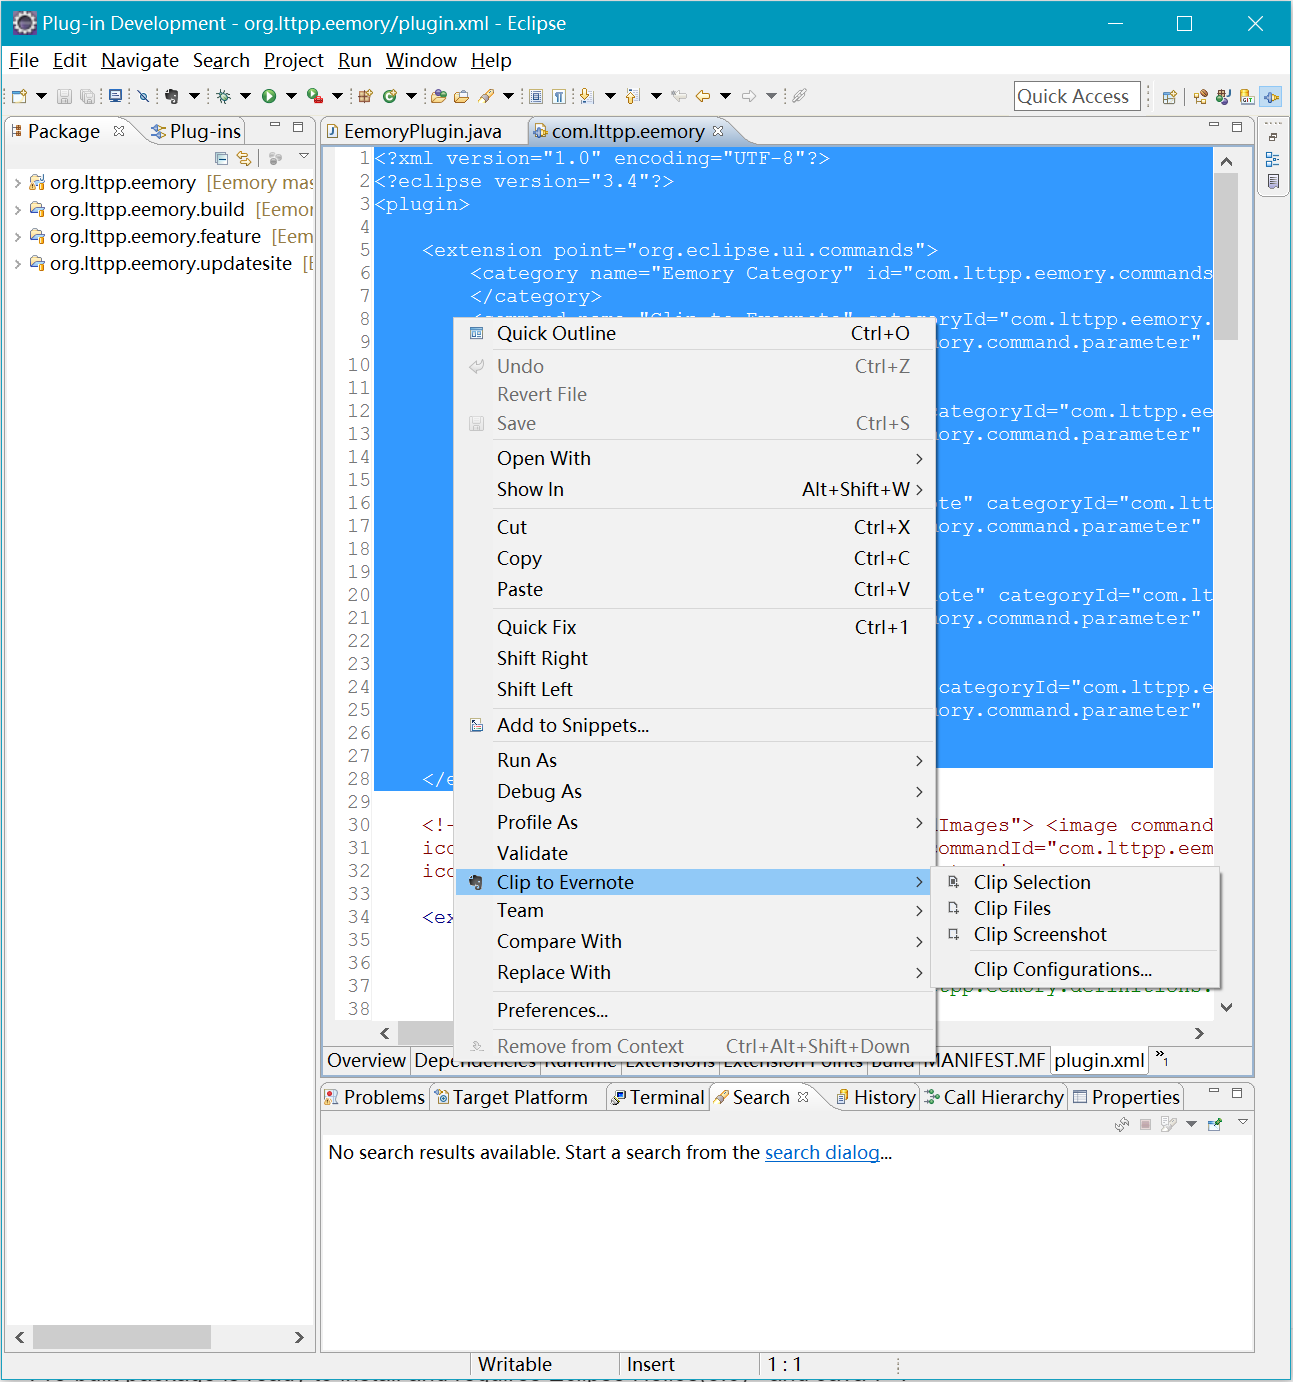1294x1382 pixels.
Task: Open the Window menu in menu bar
Action: point(421,60)
